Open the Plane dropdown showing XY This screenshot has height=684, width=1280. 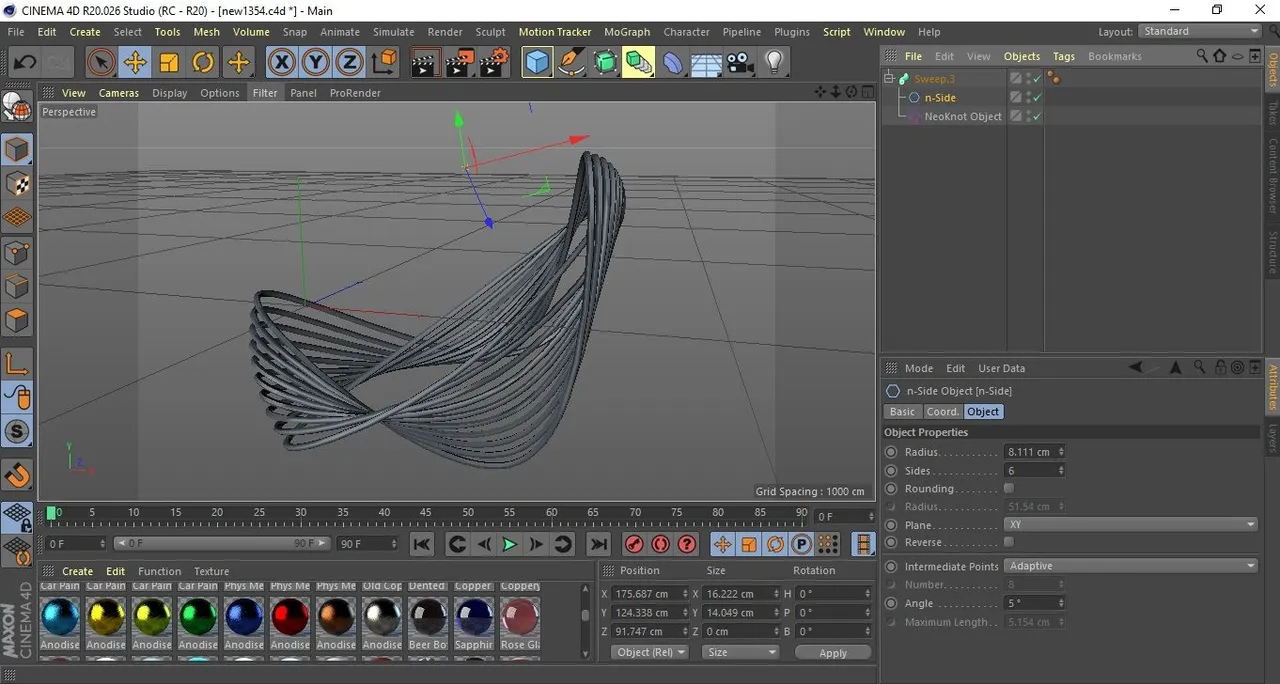(1130, 525)
